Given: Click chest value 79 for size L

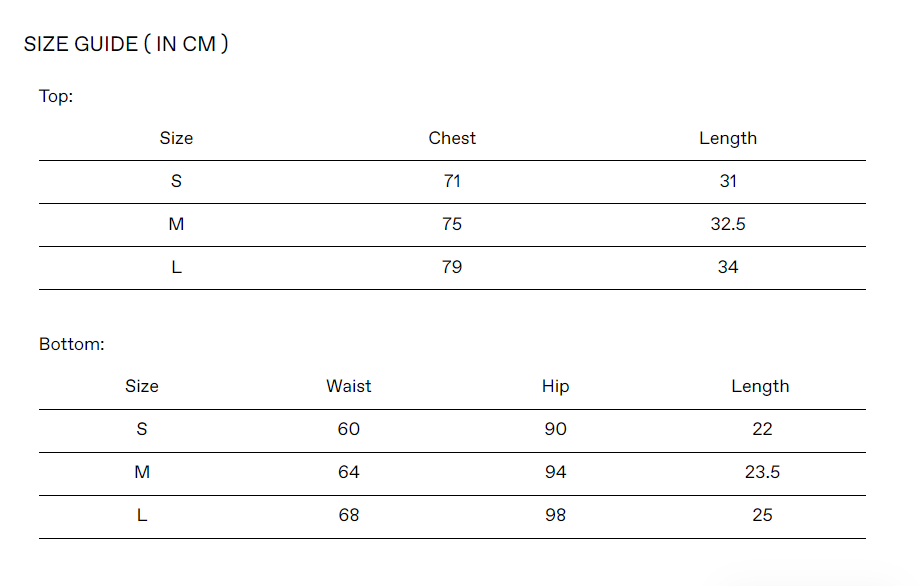Looking at the screenshot, I should pyautogui.click(x=452, y=267).
